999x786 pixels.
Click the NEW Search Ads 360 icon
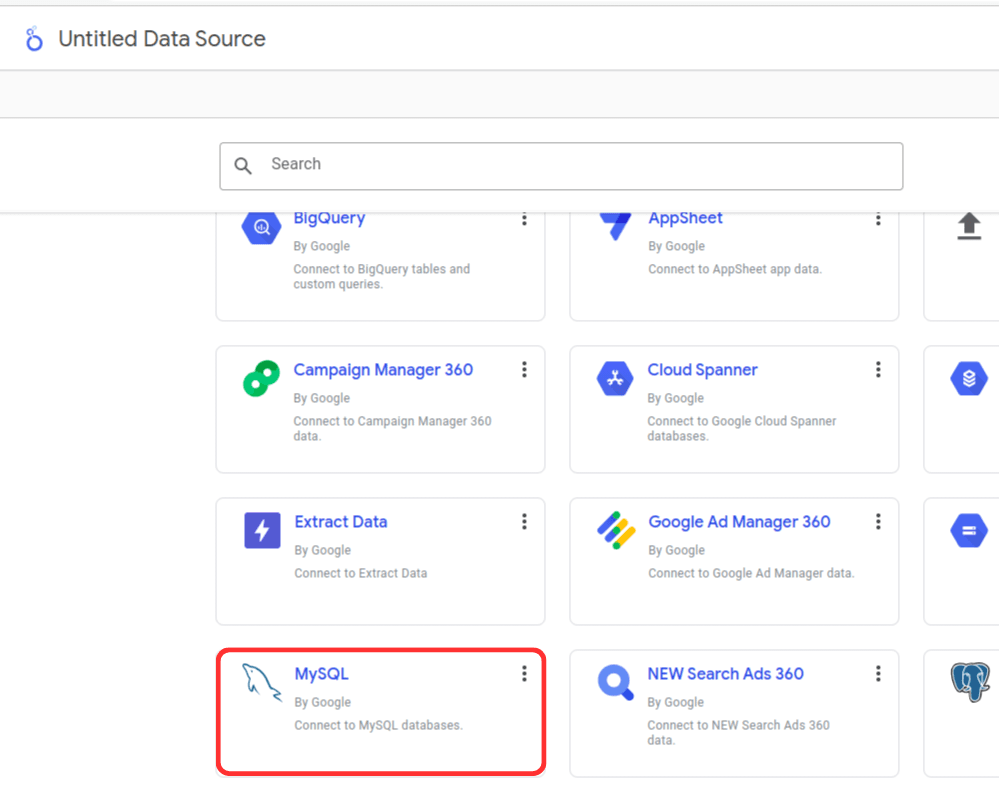click(x=616, y=682)
